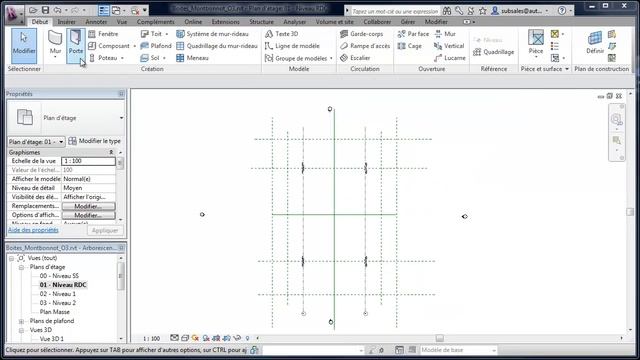Select the Vertical opening tool
Screen dimensions: 640x360
(x=449, y=46)
